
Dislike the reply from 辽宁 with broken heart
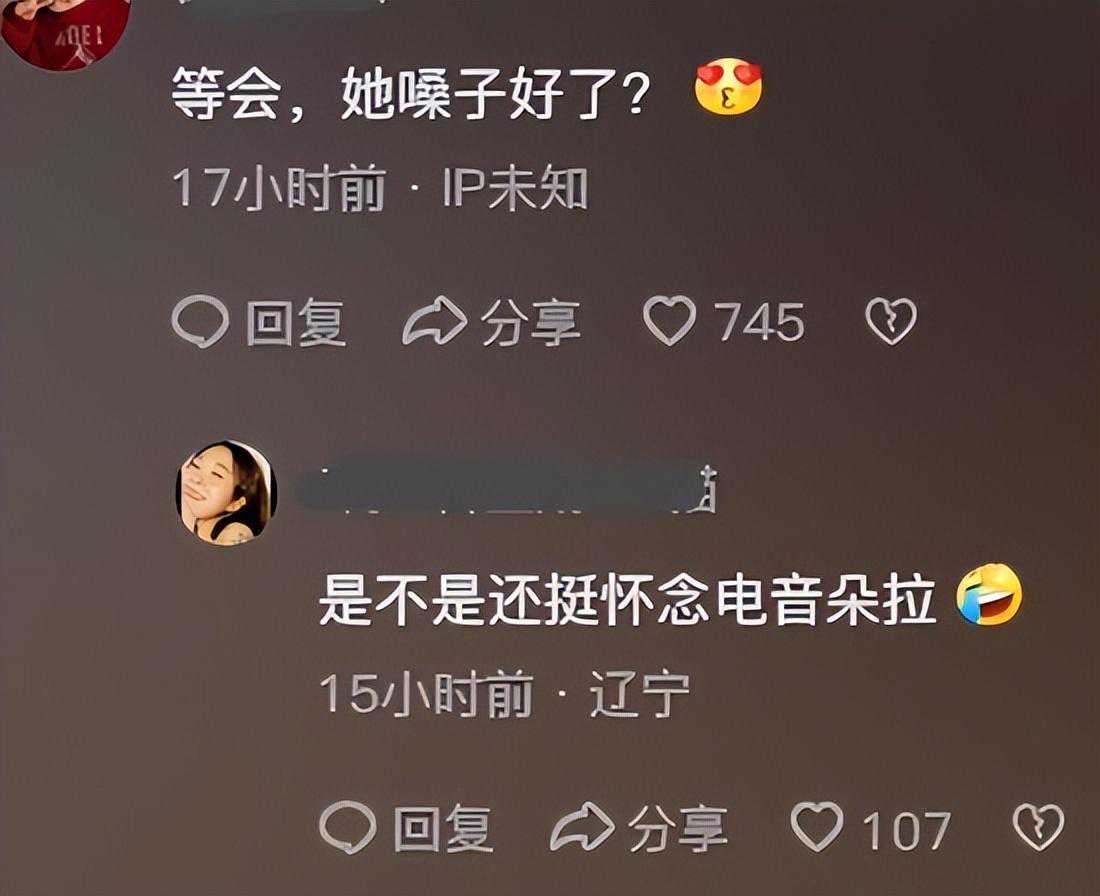(x=1039, y=827)
